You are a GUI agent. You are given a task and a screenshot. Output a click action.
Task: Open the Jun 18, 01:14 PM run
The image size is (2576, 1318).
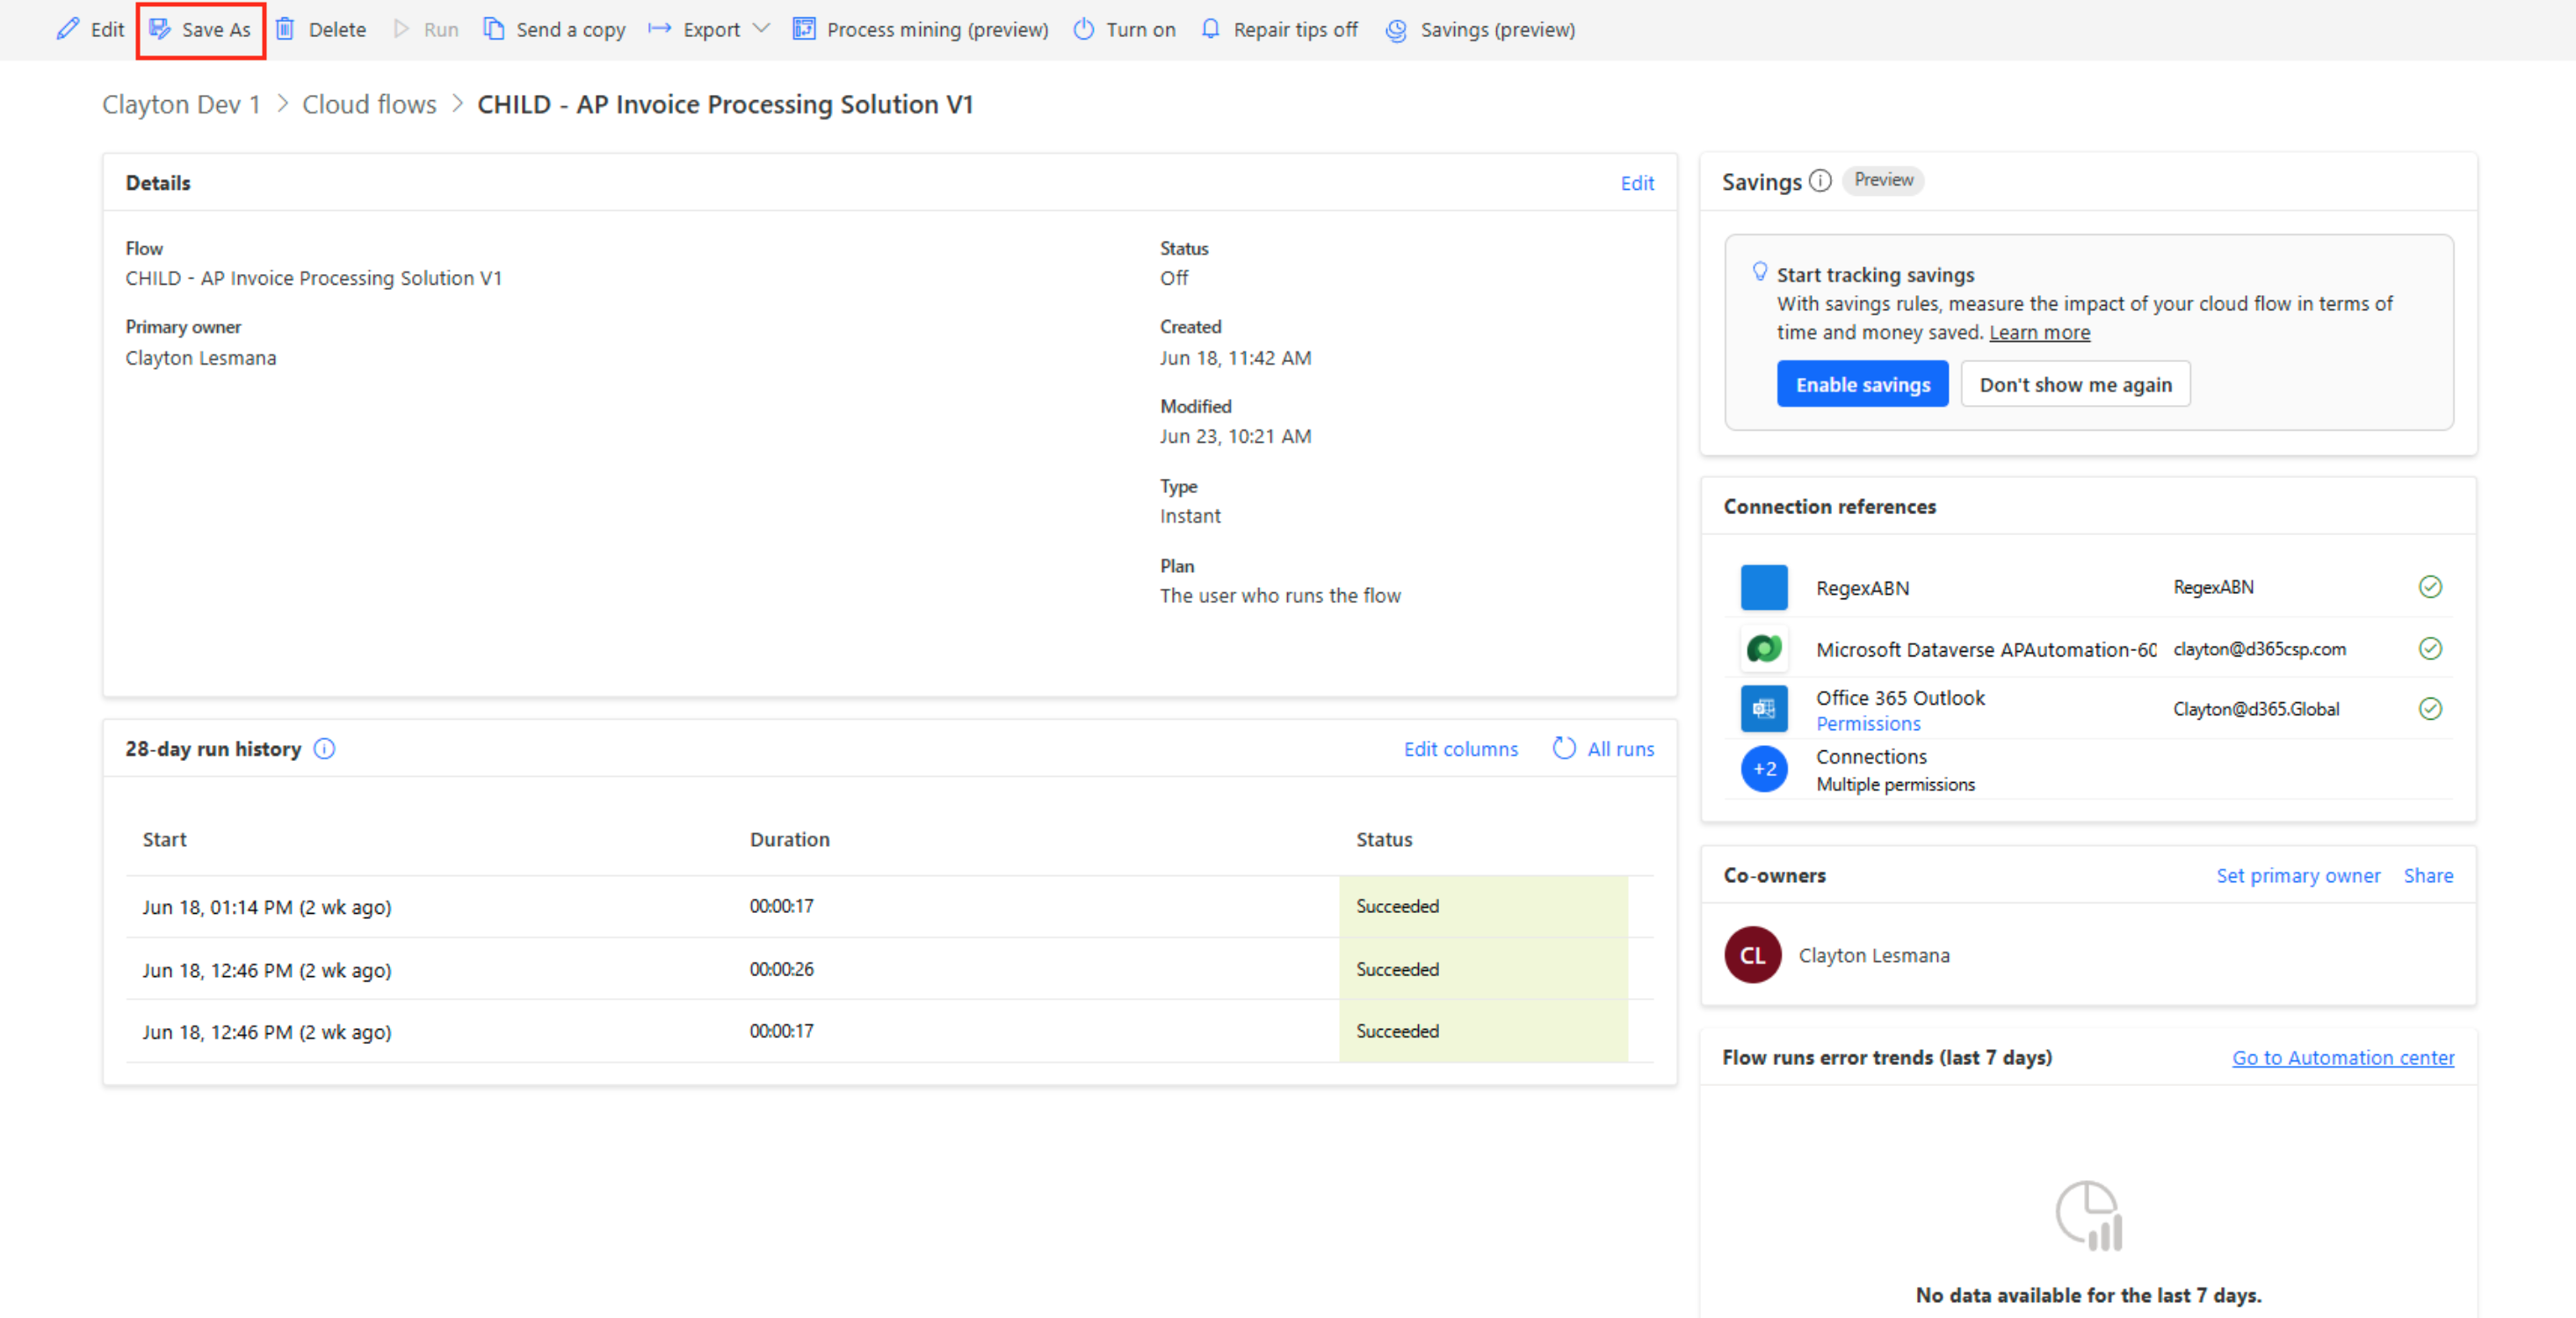coord(266,907)
